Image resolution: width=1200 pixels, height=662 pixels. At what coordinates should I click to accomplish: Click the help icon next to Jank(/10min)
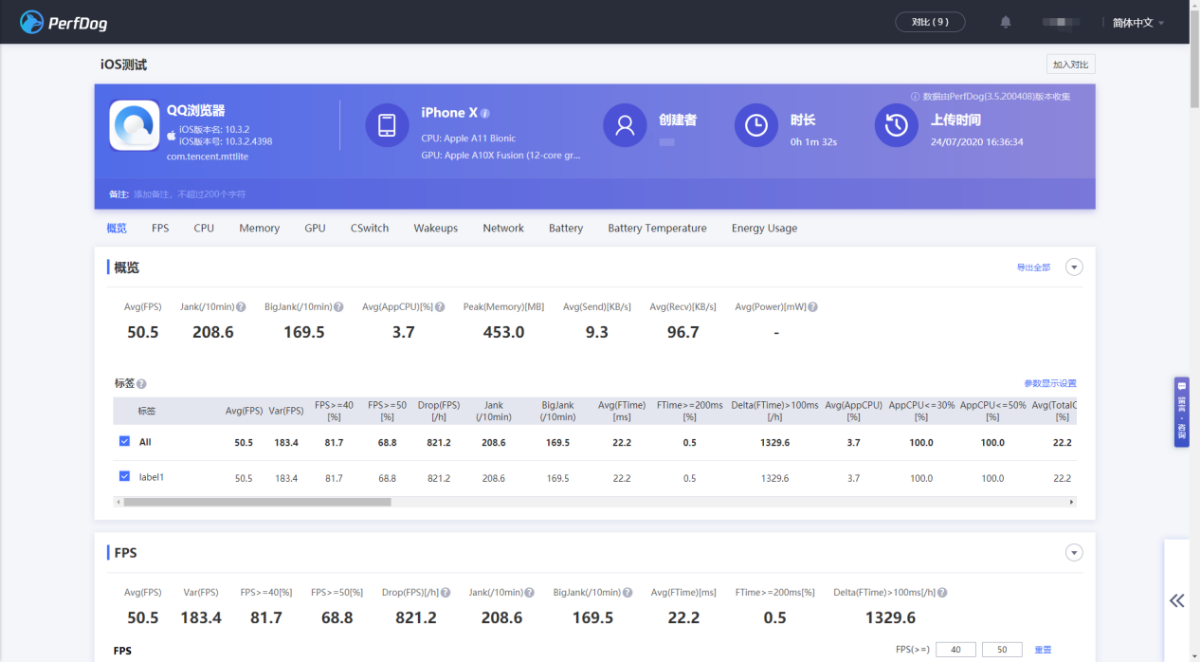[241, 307]
